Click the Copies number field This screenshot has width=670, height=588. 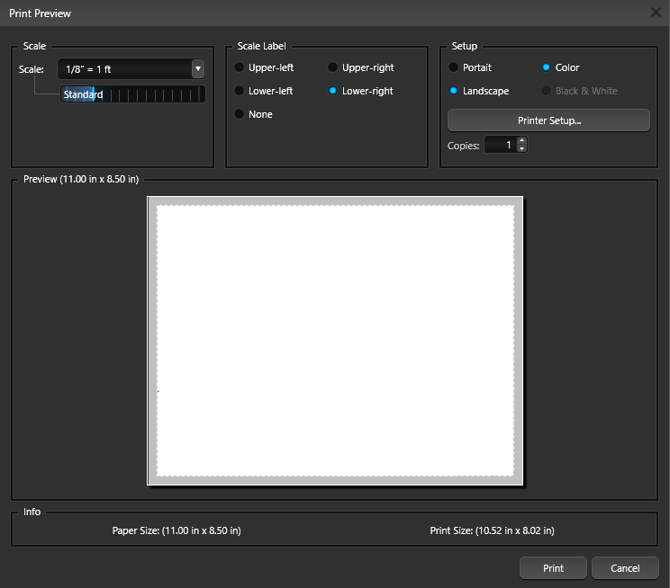500,145
